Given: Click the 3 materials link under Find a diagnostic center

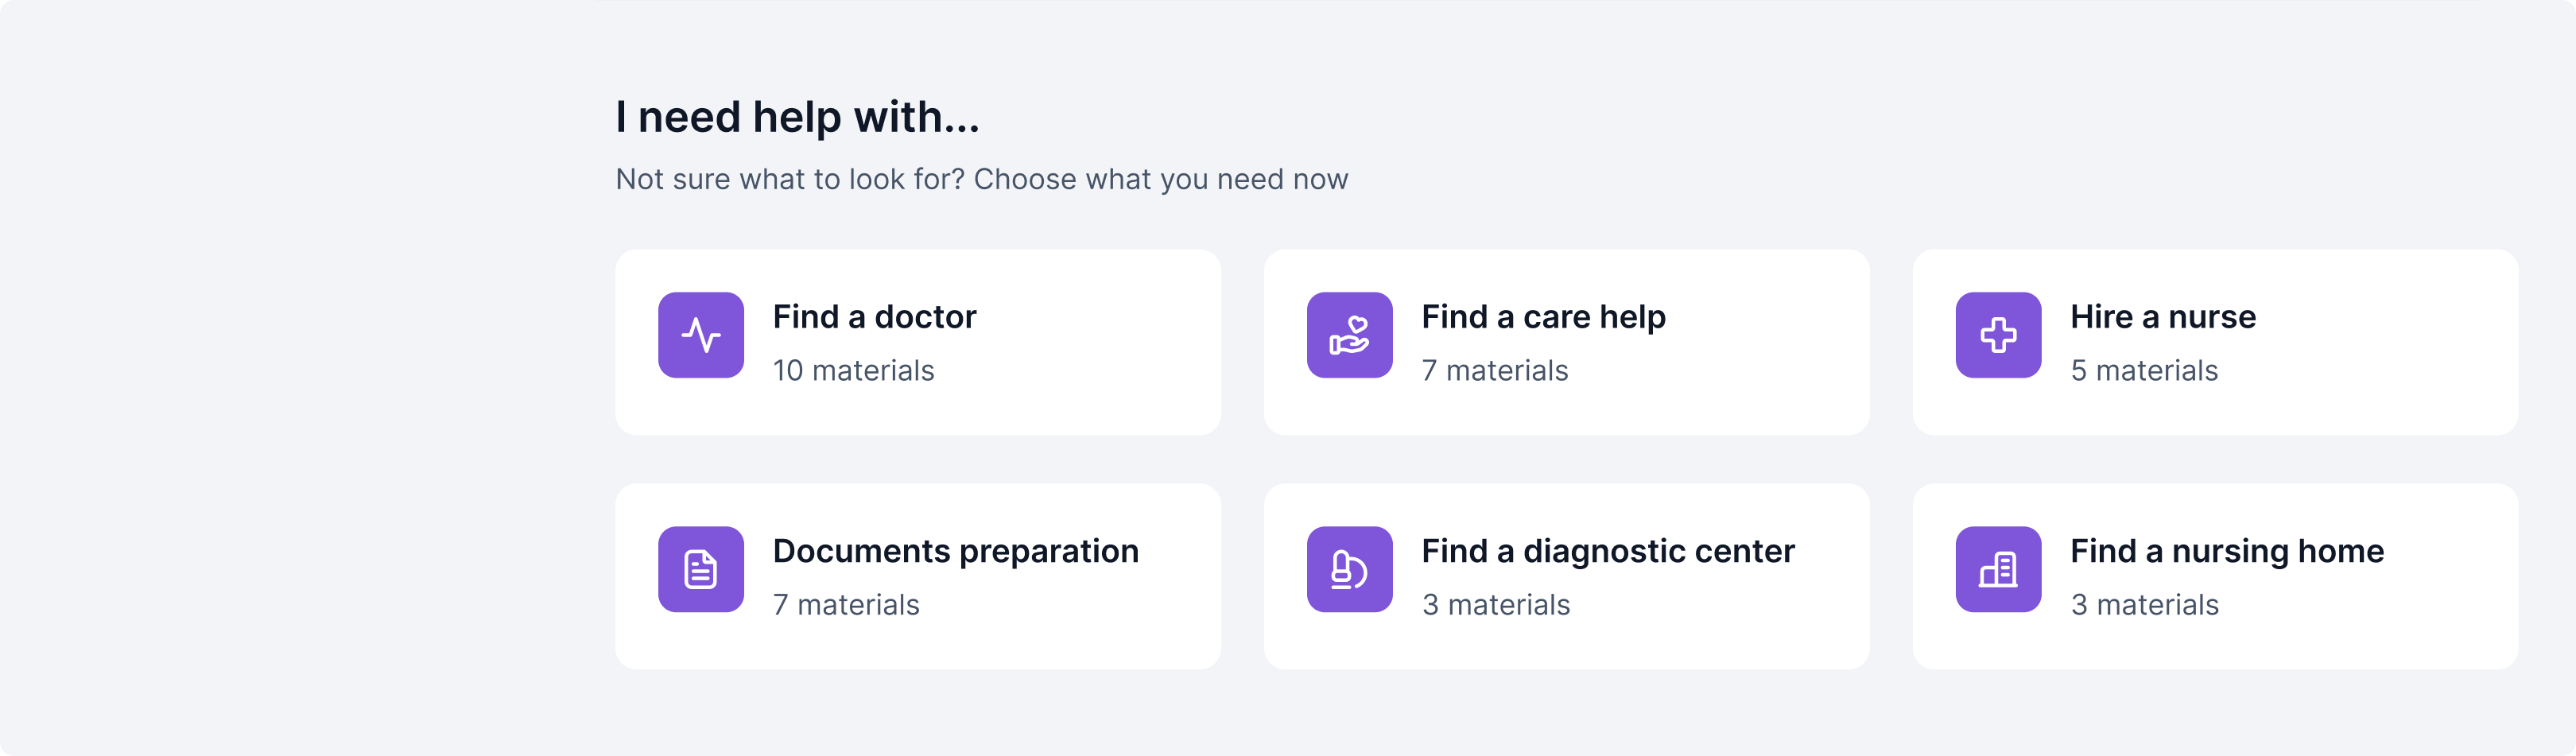Looking at the screenshot, I should tap(1495, 604).
